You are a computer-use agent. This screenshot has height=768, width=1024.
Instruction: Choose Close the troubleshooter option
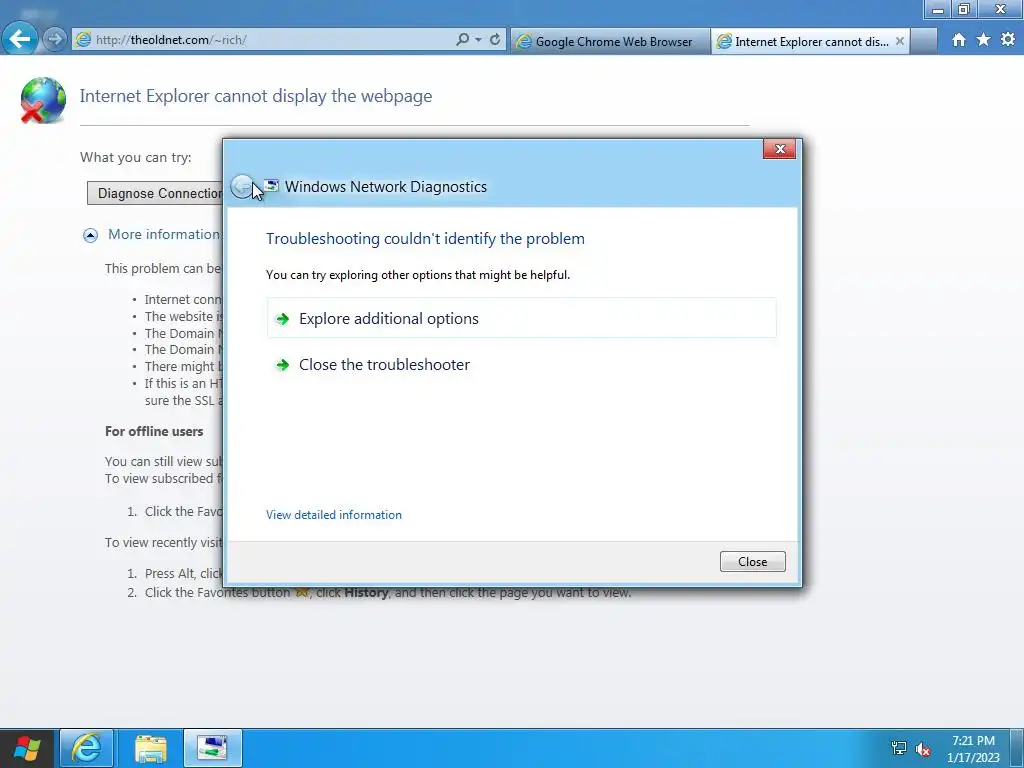(521, 364)
